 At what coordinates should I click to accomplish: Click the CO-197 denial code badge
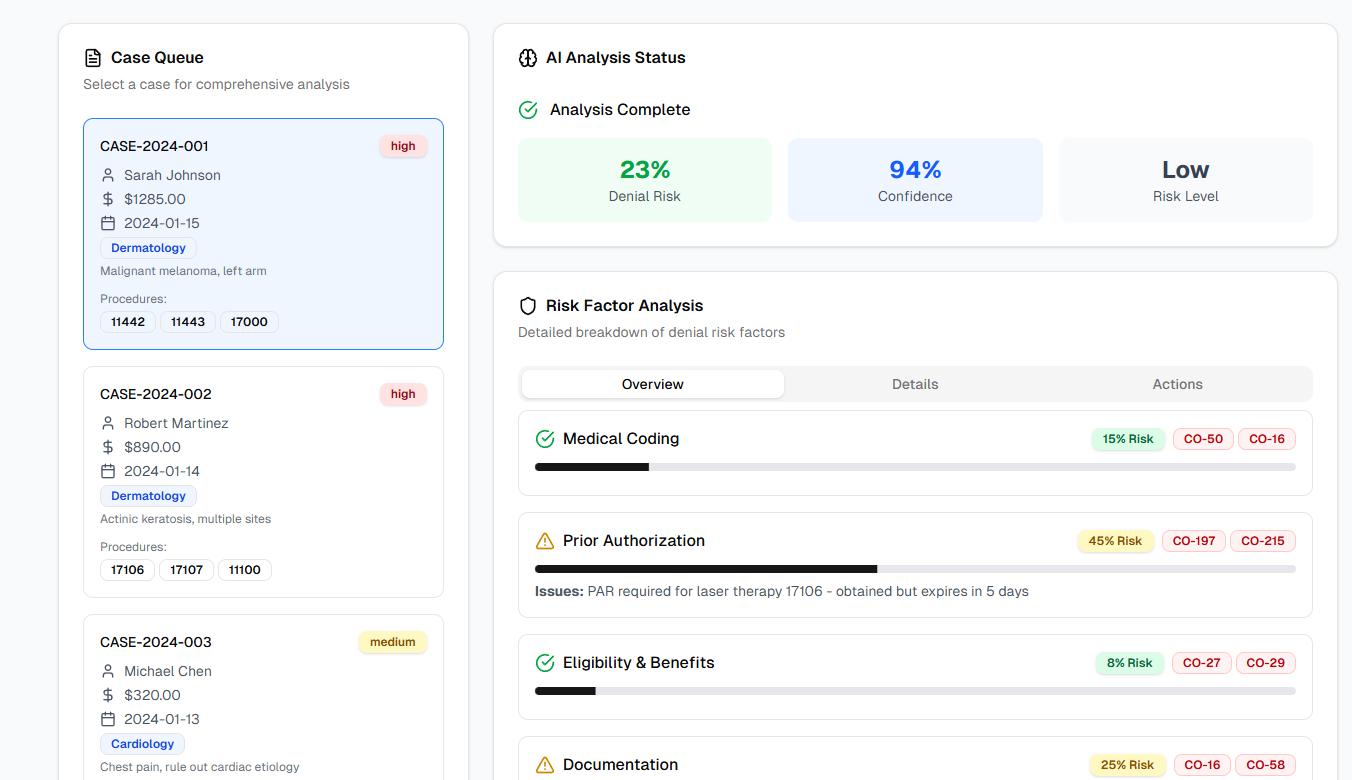tap(1194, 541)
